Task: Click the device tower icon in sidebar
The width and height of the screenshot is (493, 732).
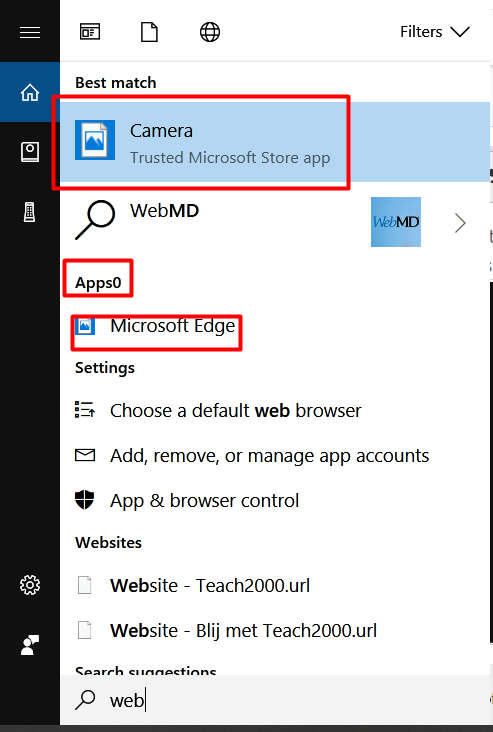Action: tap(29, 212)
